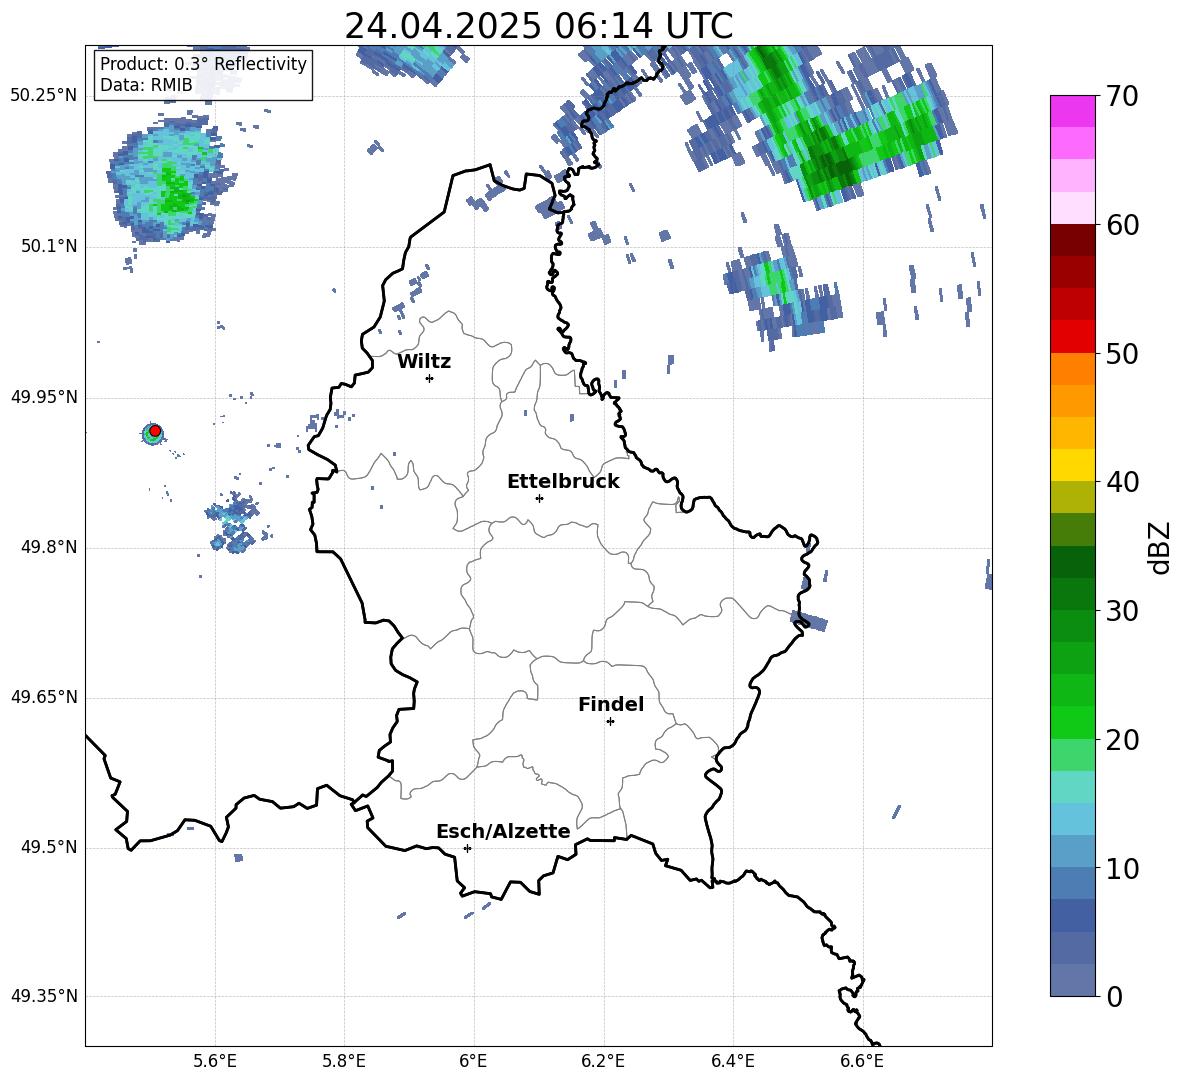The width and height of the screenshot is (1184, 1081).
Task: Click the colorbar value 60
Action: [x=1122, y=225]
